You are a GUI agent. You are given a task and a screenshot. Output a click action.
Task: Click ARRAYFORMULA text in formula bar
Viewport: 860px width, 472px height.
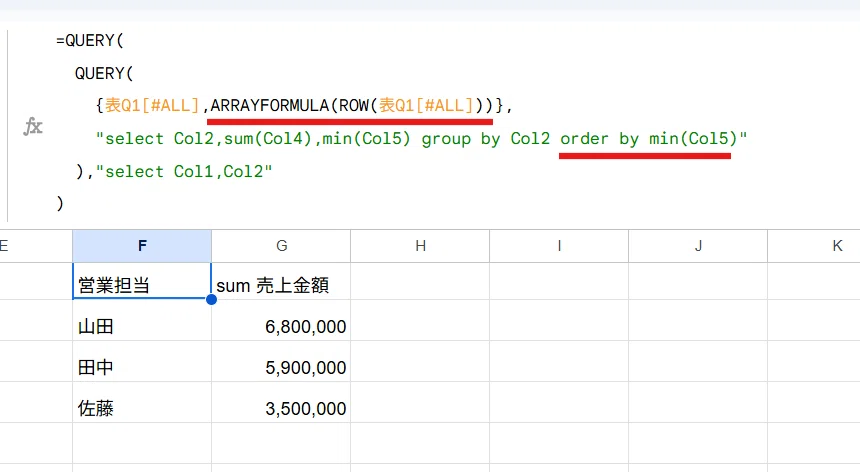click(x=269, y=105)
